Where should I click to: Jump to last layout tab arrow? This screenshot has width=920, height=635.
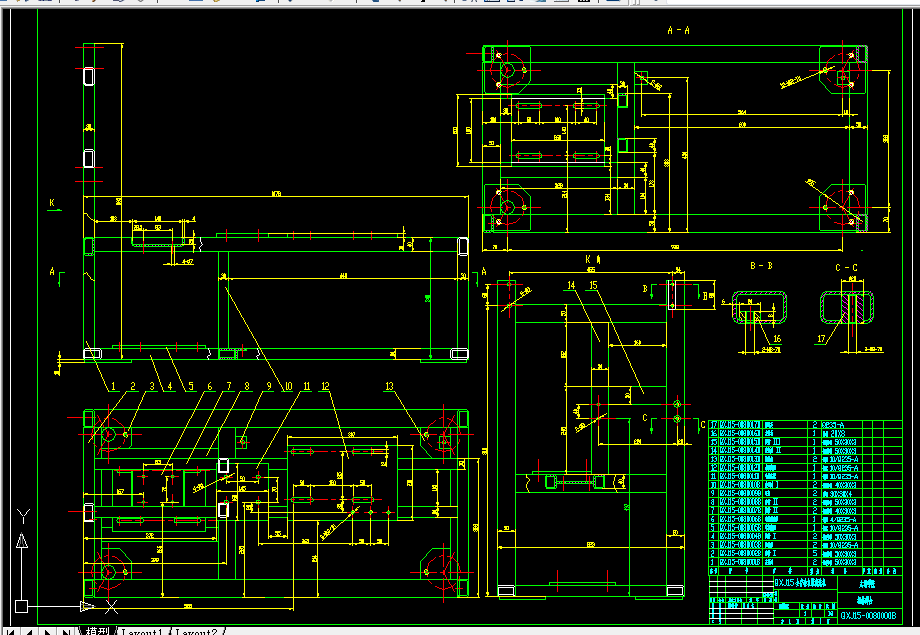click(x=66, y=632)
